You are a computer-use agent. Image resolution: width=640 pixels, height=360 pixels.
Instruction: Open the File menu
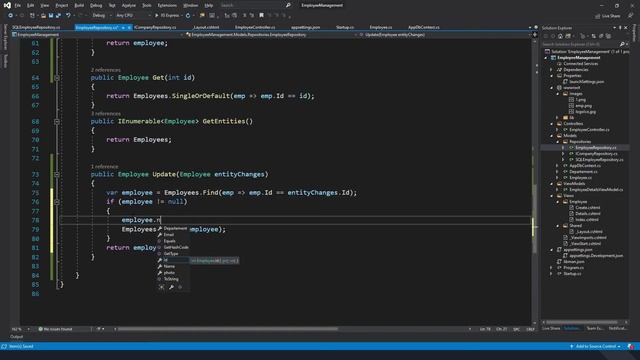(x=17, y=5)
